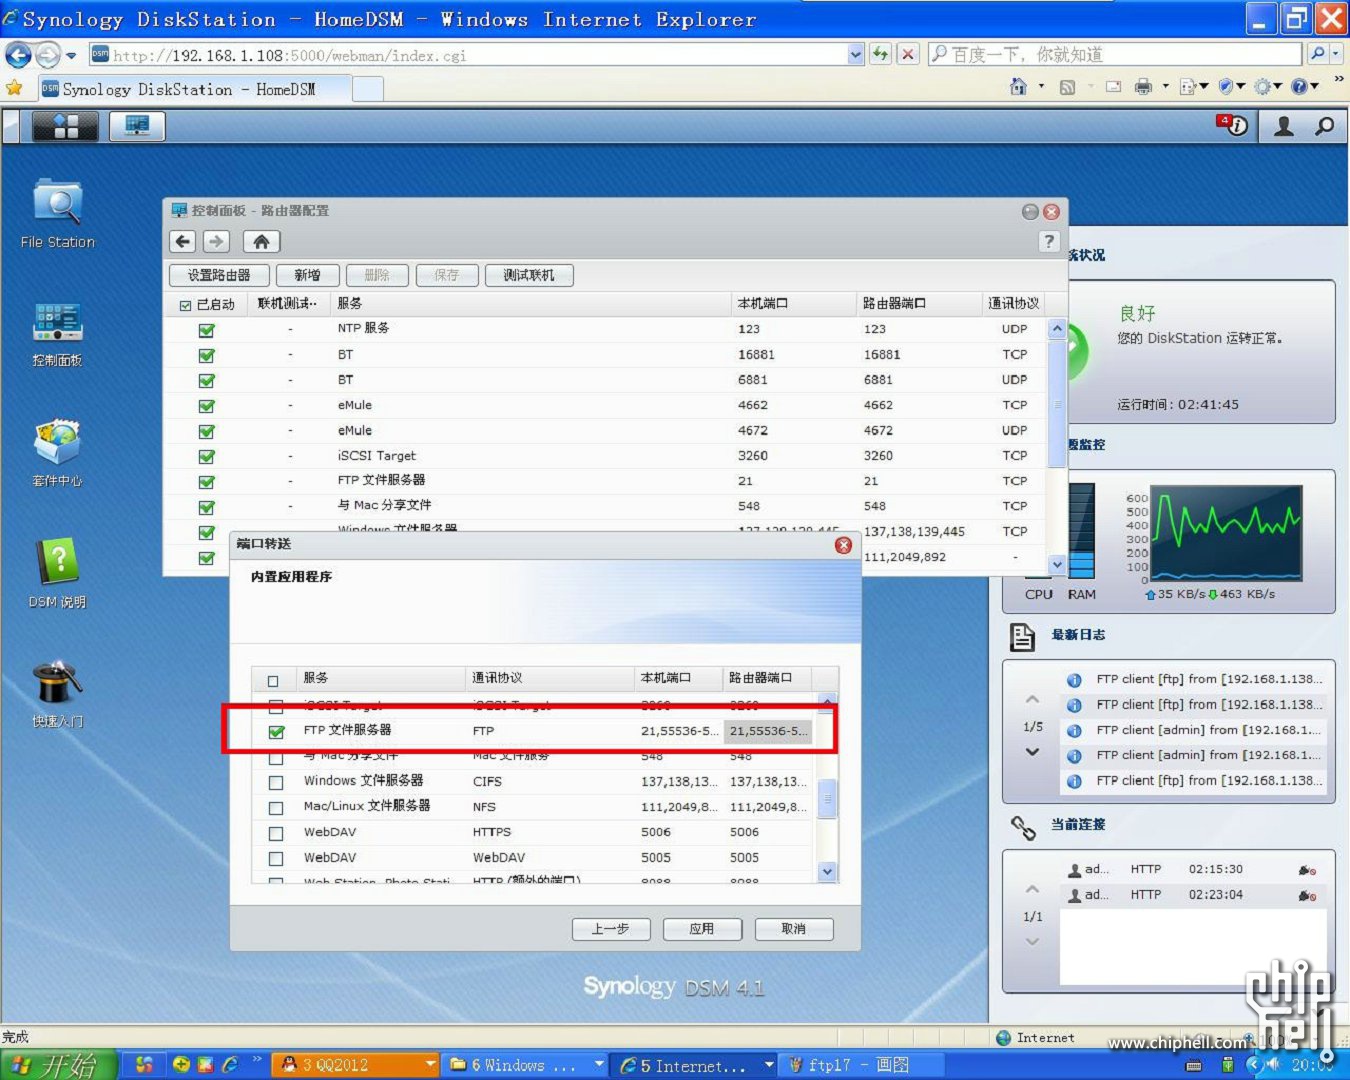
Task: Open the IE address bar dropdown
Action: coord(855,55)
